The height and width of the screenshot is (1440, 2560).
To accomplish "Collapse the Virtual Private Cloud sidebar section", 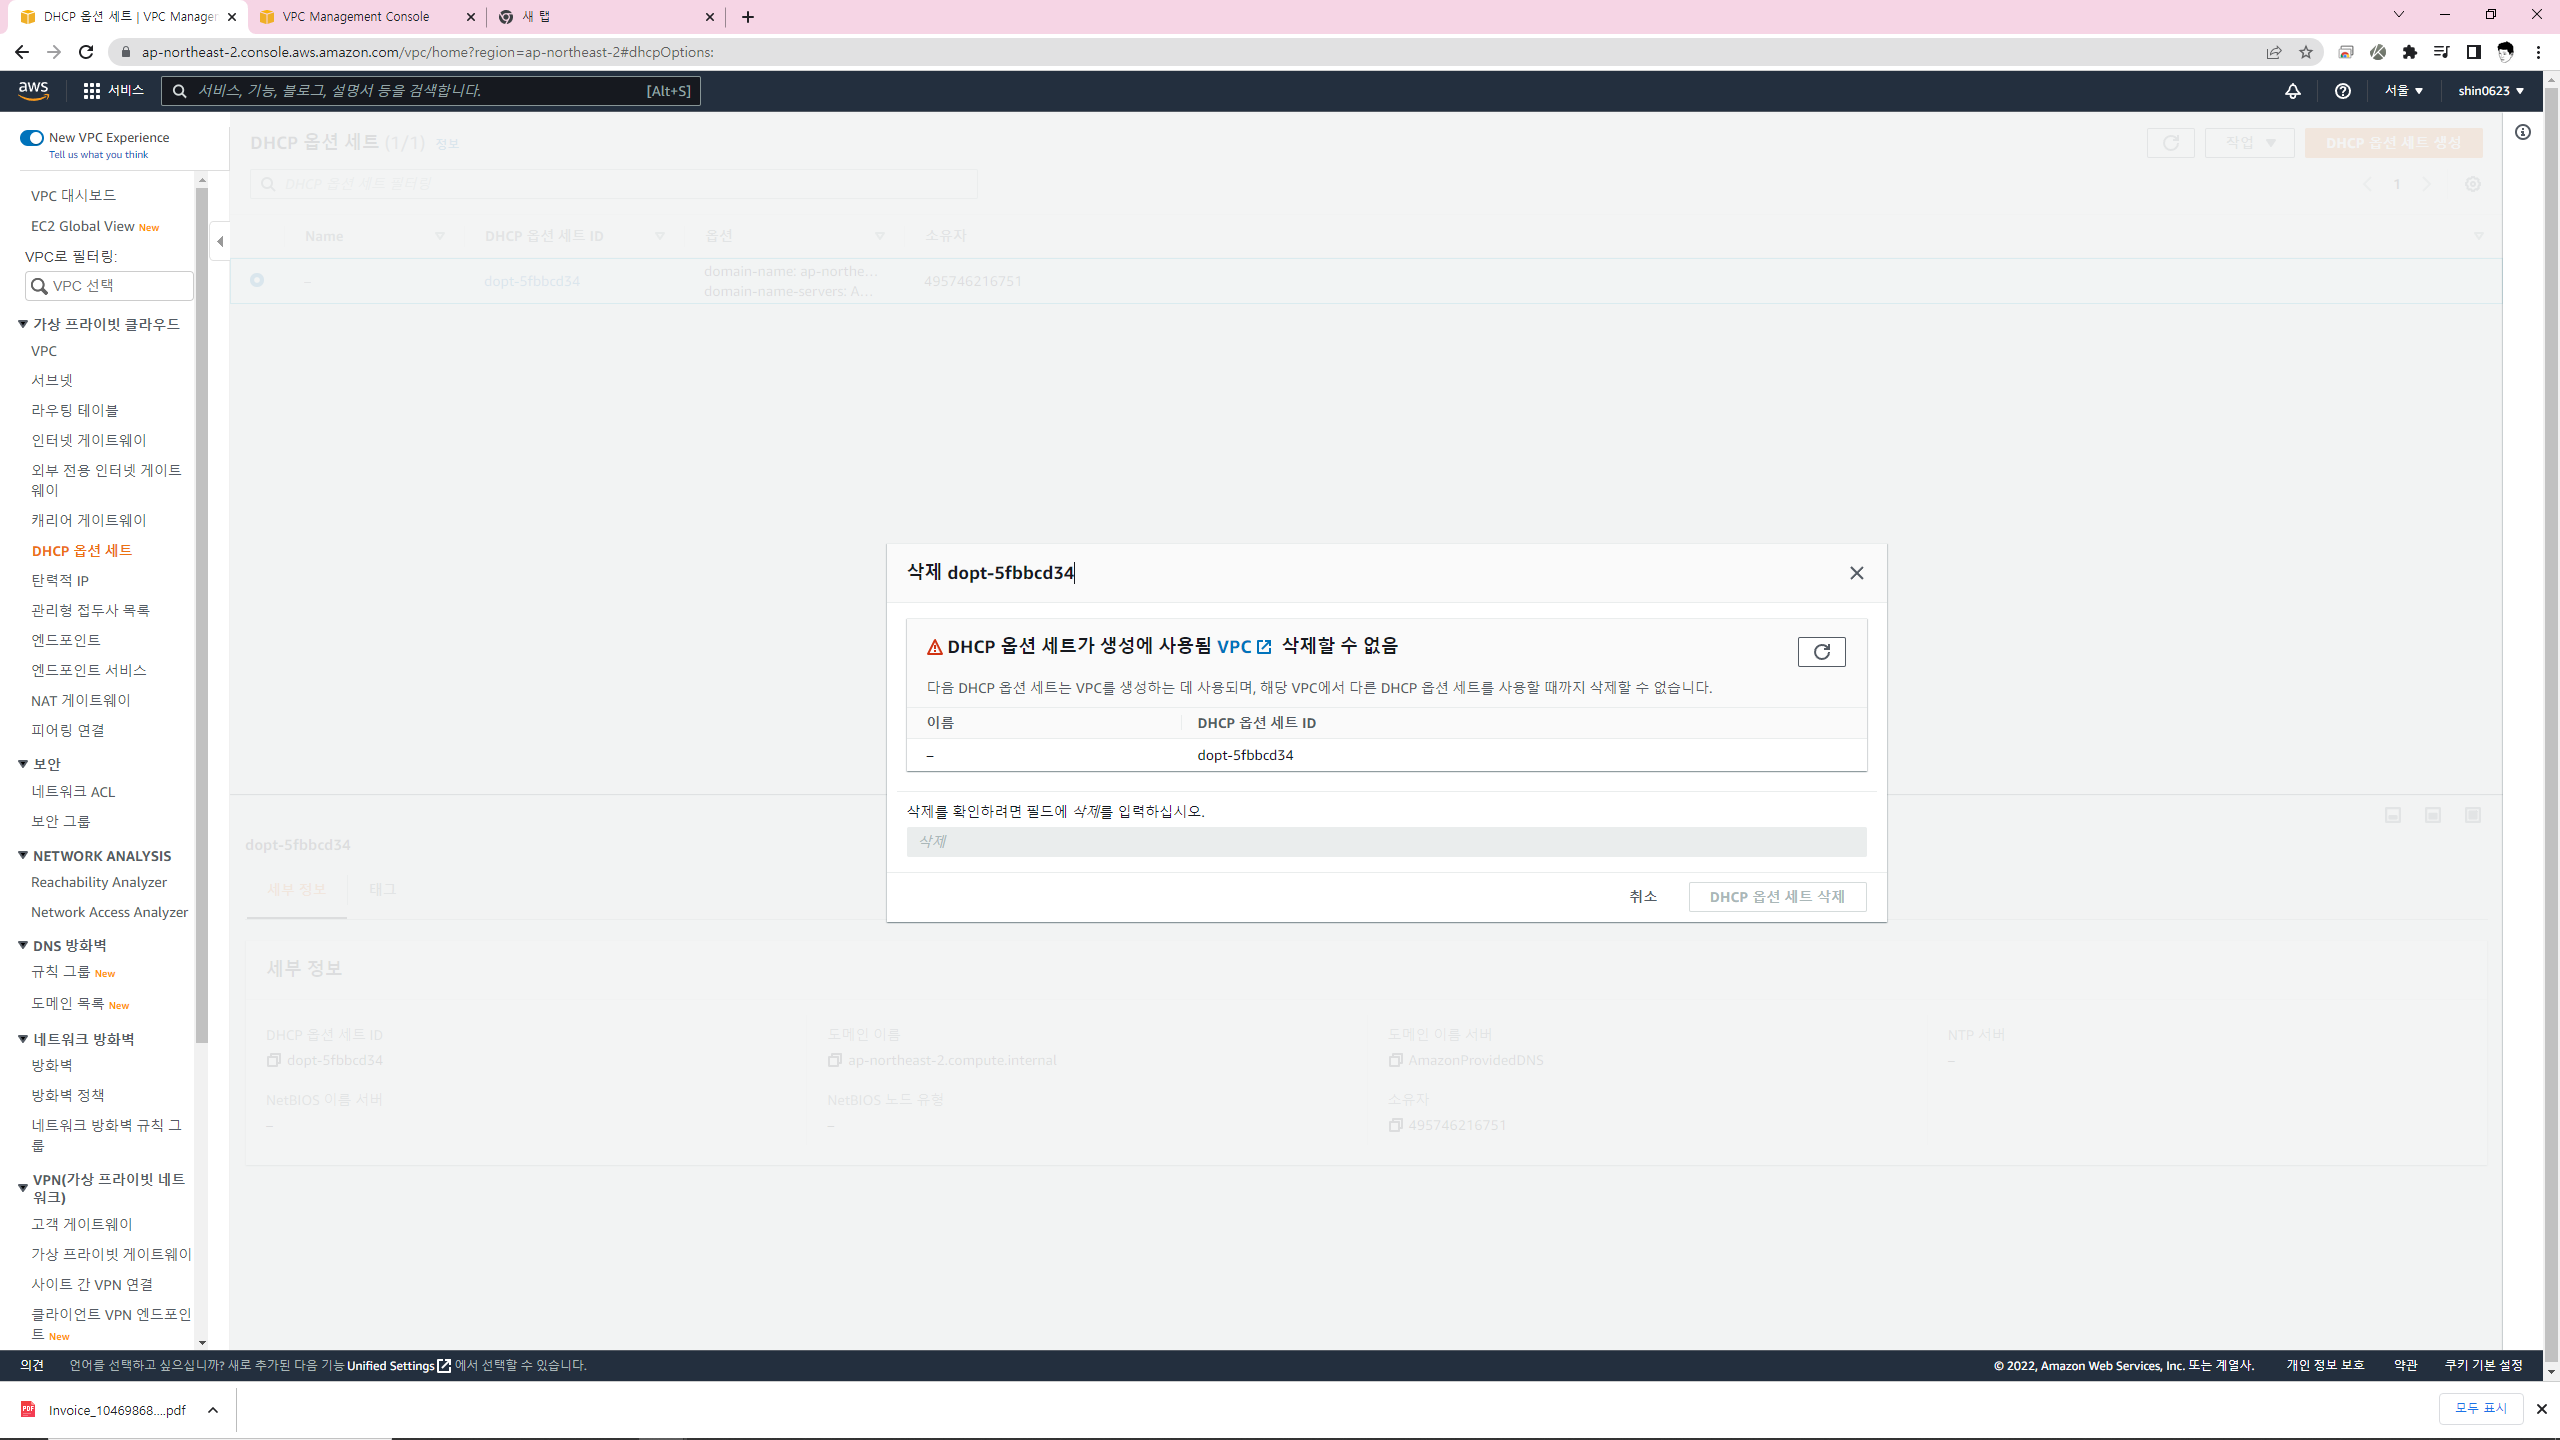I will [23, 324].
